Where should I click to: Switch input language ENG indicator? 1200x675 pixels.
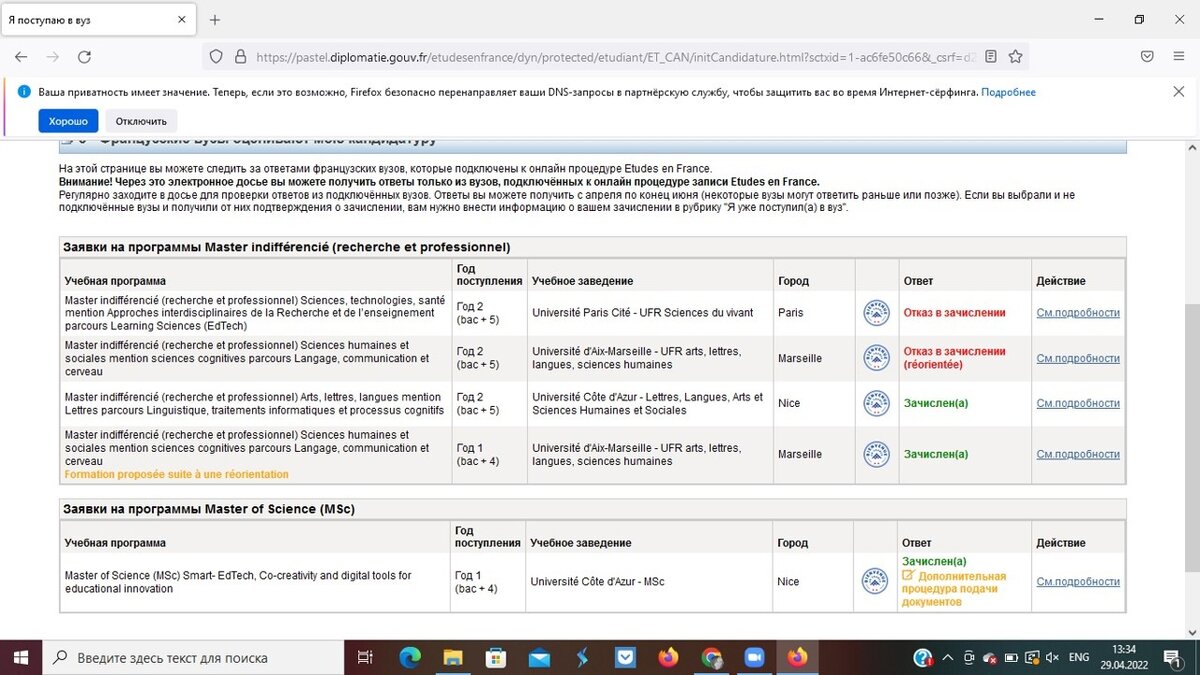(1079, 657)
